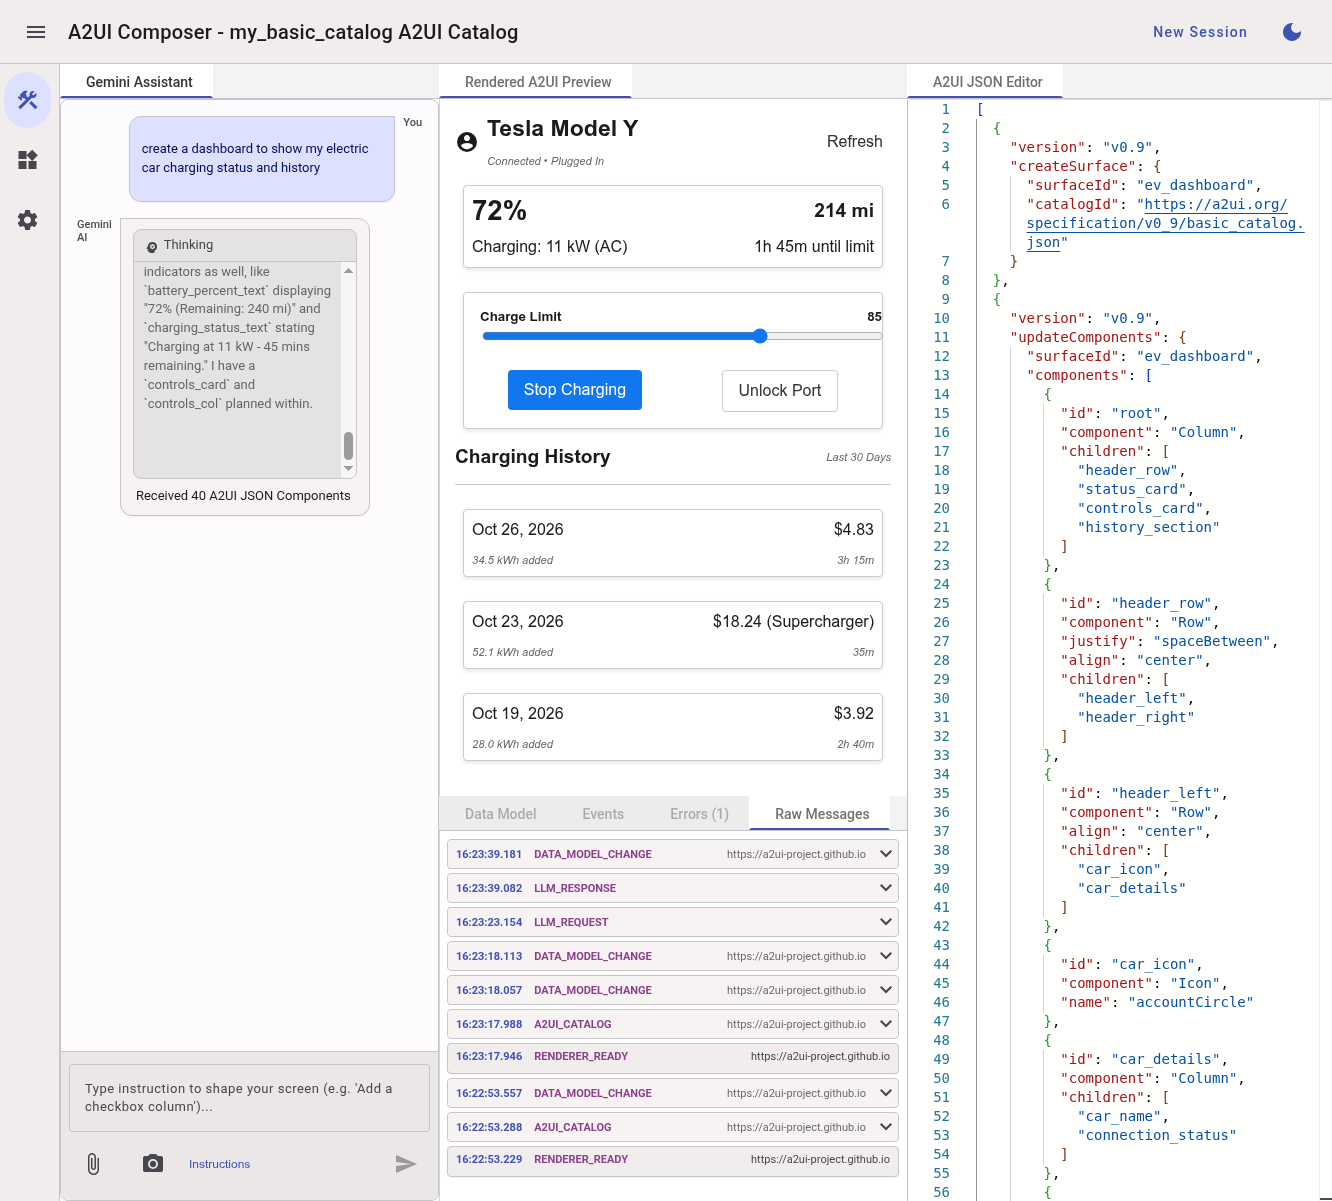Toggle dark mode moon icon
Viewport: 1332px width, 1201px height.
pos(1292,32)
